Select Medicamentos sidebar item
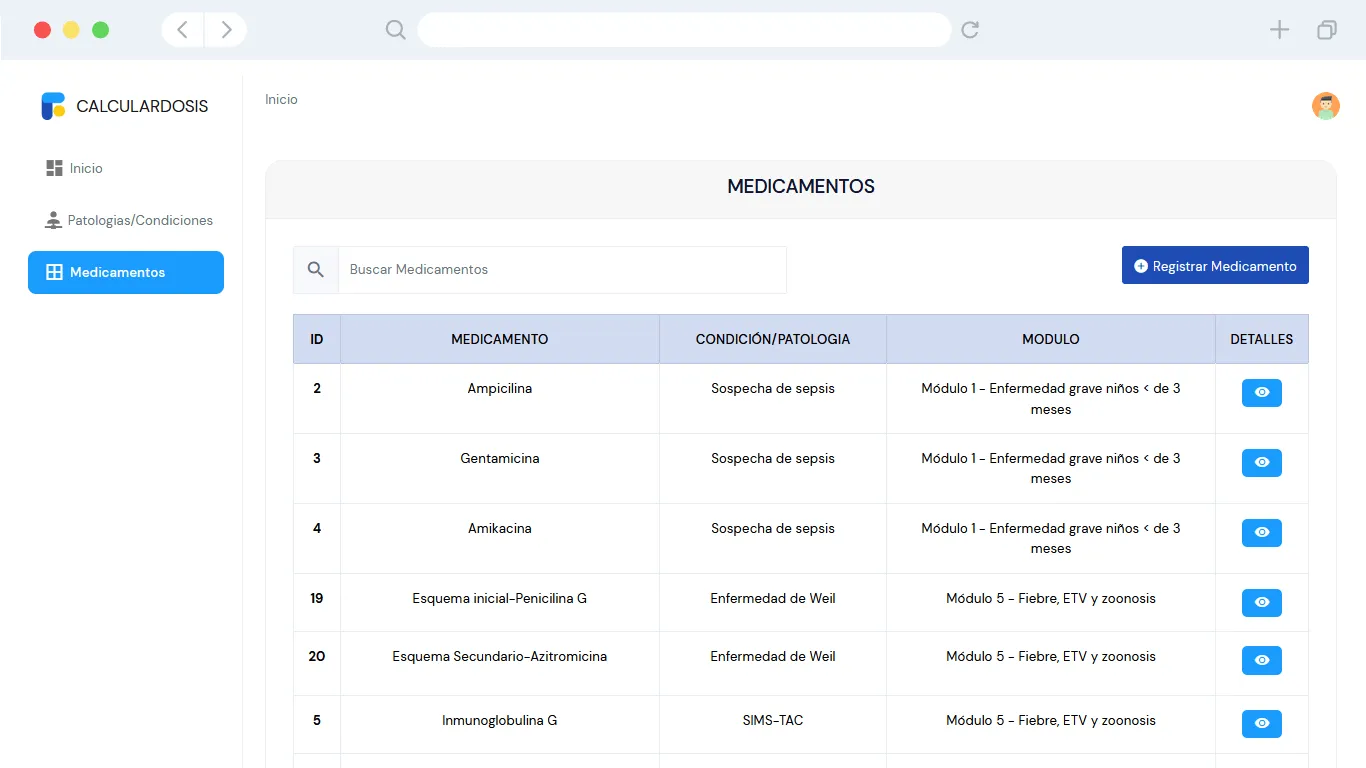Screen dimensions: 1366x768 (126, 272)
